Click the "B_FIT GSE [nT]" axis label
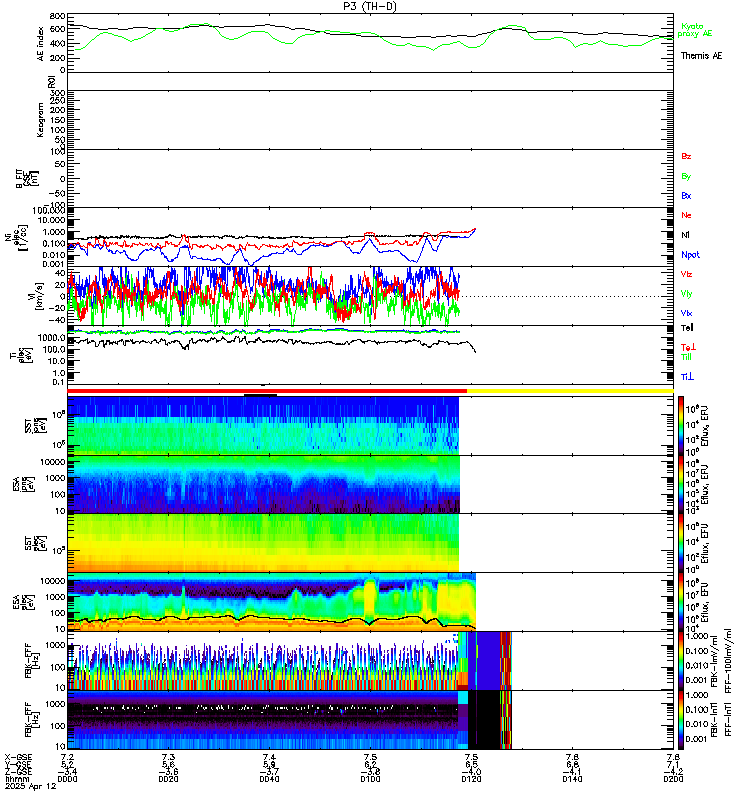The image size is (750, 800). click(x=27, y=179)
